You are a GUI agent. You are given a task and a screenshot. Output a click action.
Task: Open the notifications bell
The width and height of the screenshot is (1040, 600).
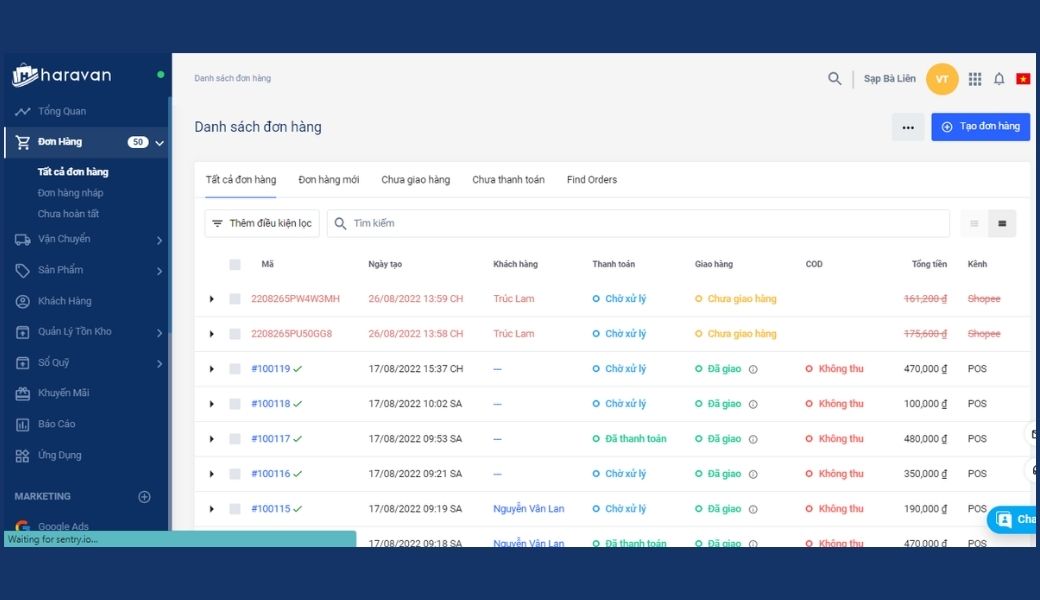tap(999, 79)
